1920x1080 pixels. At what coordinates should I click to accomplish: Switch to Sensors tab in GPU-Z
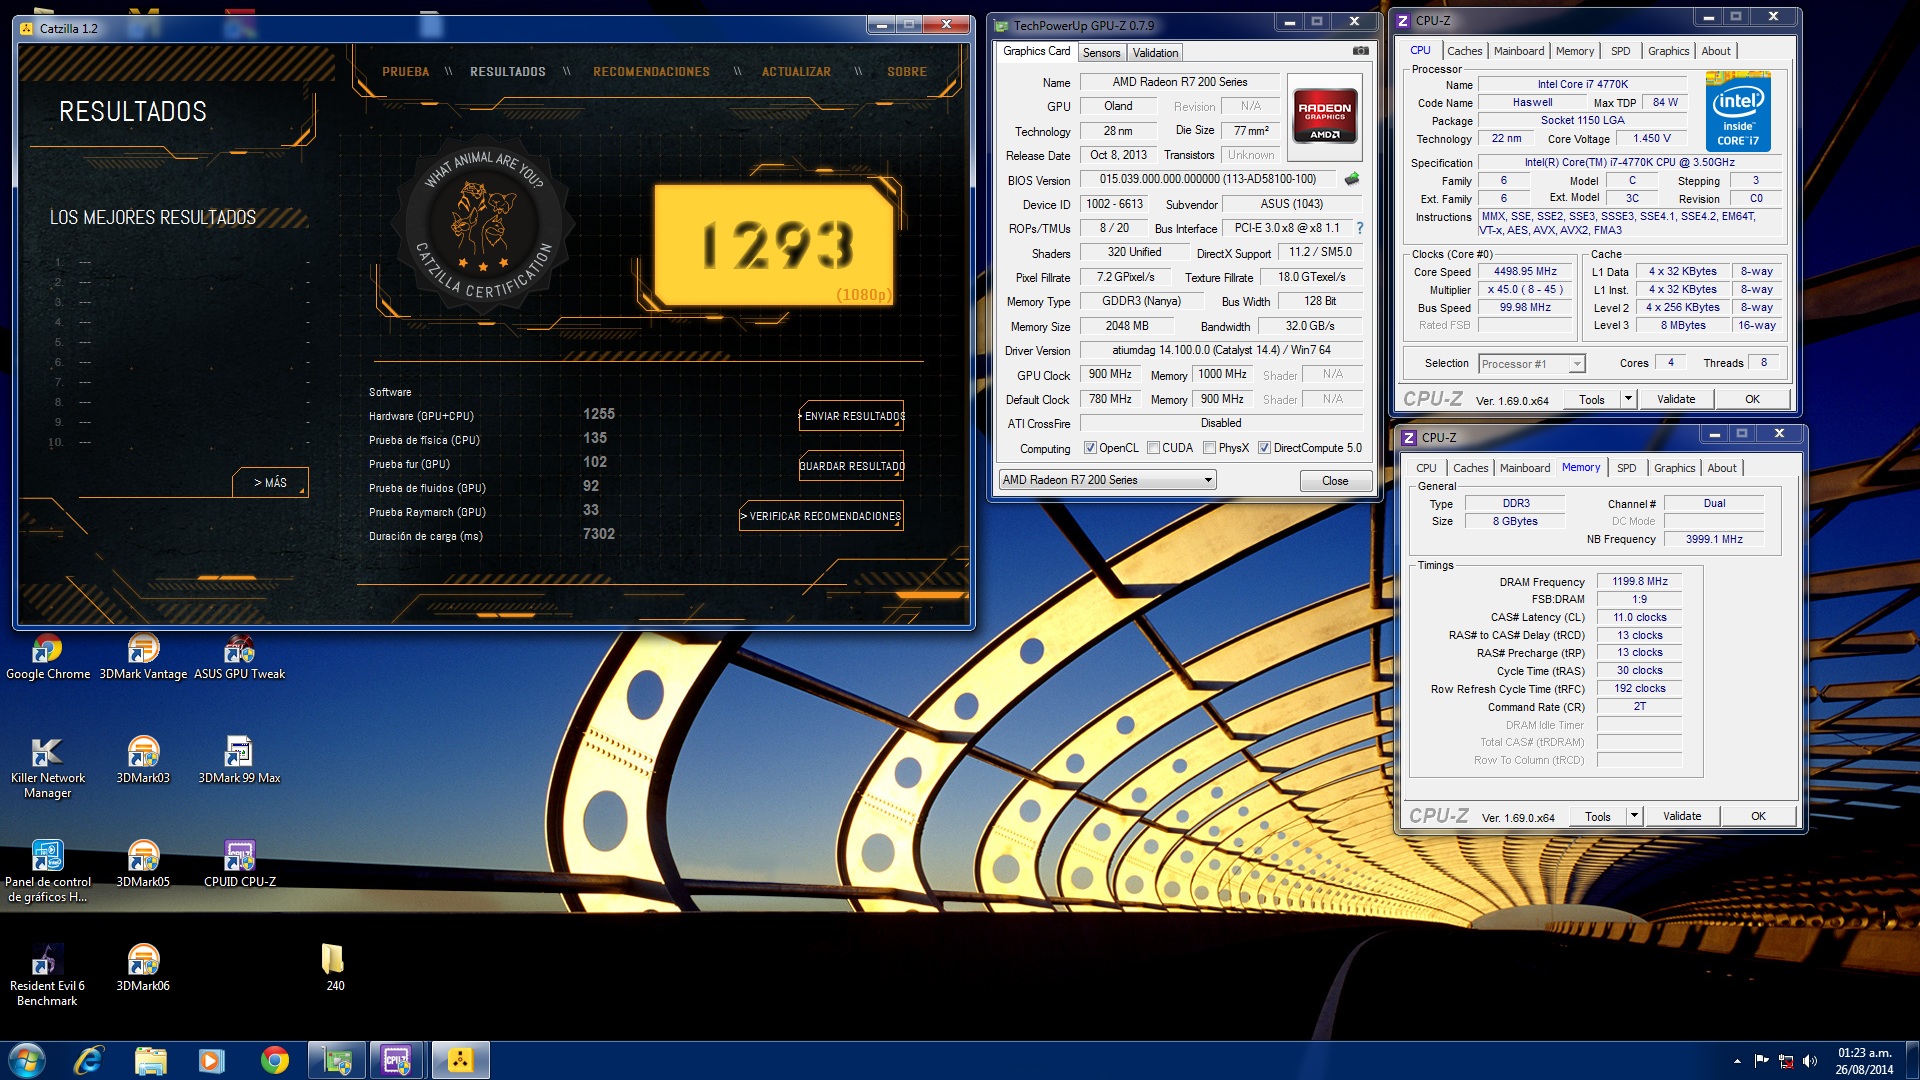pos(1101,53)
